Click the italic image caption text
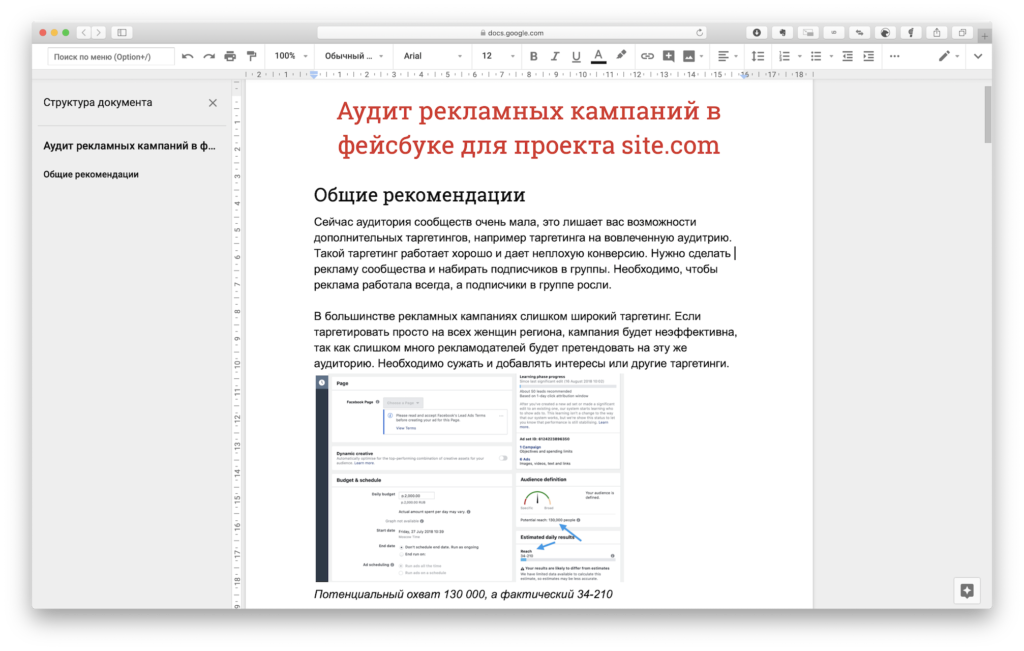Viewport: 1024px width, 651px height. pos(463,594)
